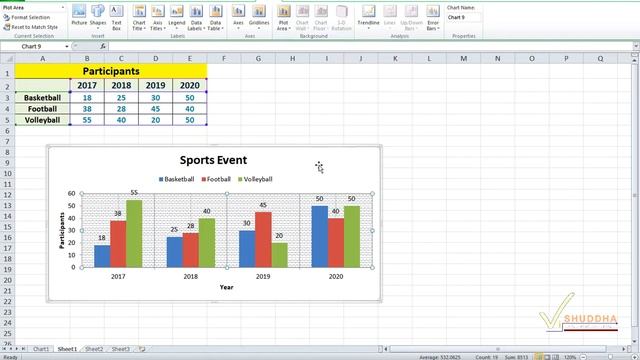Go to the last sheet tab arrow

point(23,349)
